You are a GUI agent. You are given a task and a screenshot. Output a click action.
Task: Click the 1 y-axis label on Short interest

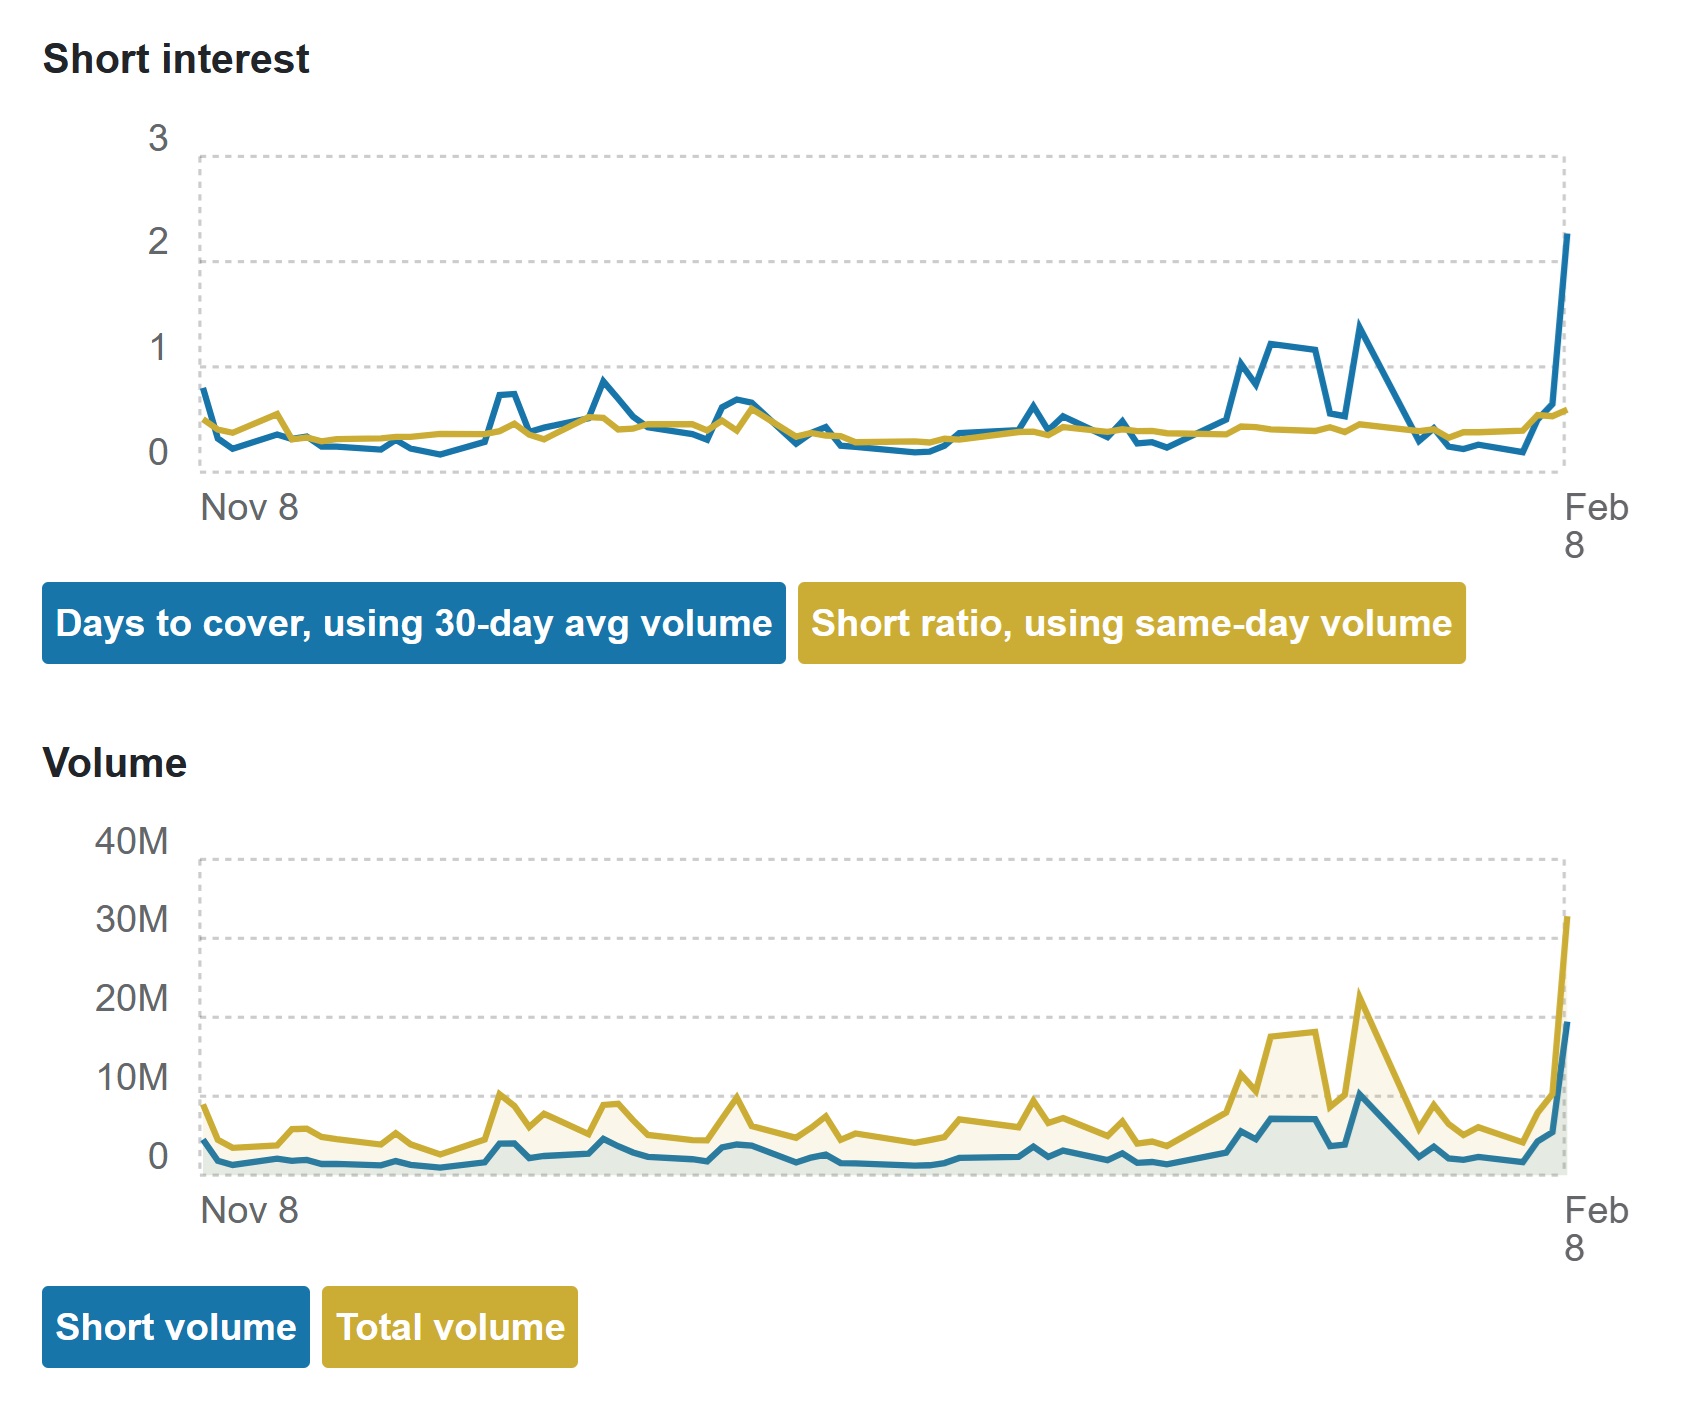pyautogui.click(x=158, y=348)
